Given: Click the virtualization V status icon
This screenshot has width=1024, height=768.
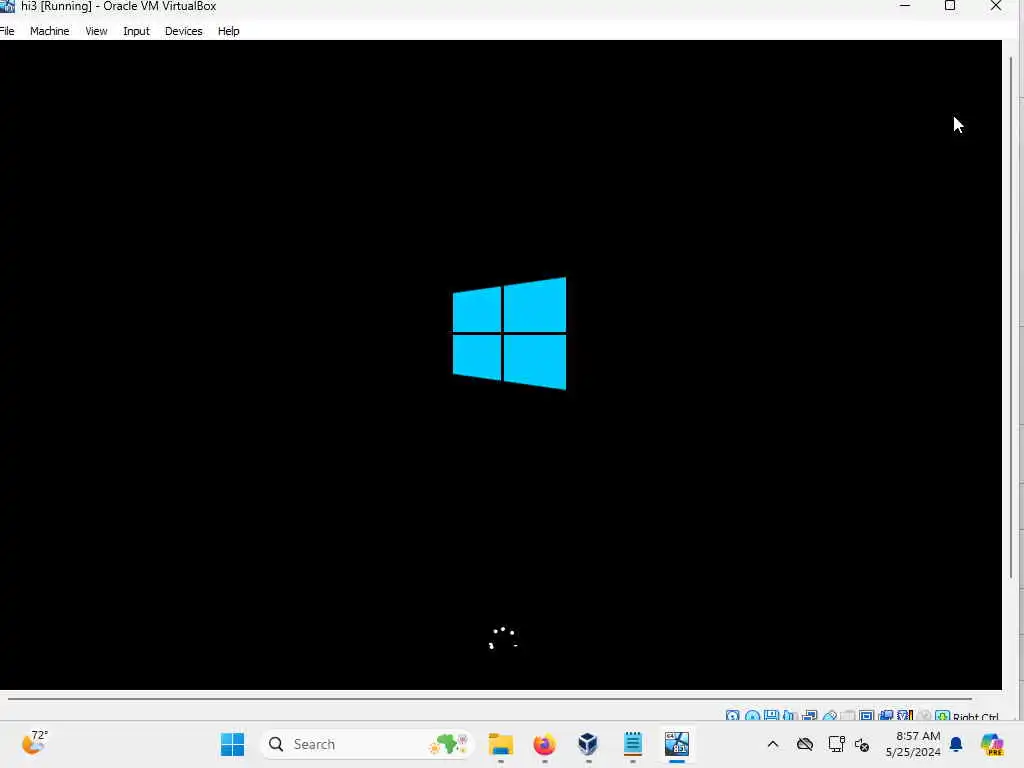Looking at the screenshot, I should click(x=905, y=715).
